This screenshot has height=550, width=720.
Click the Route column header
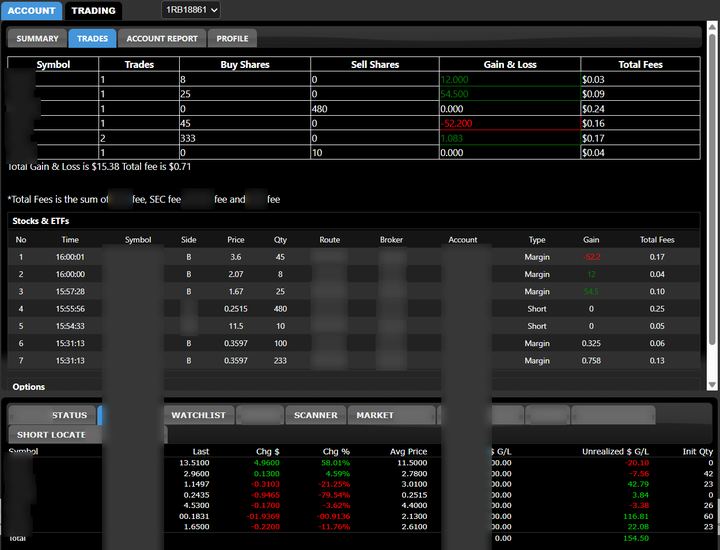click(x=330, y=240)
